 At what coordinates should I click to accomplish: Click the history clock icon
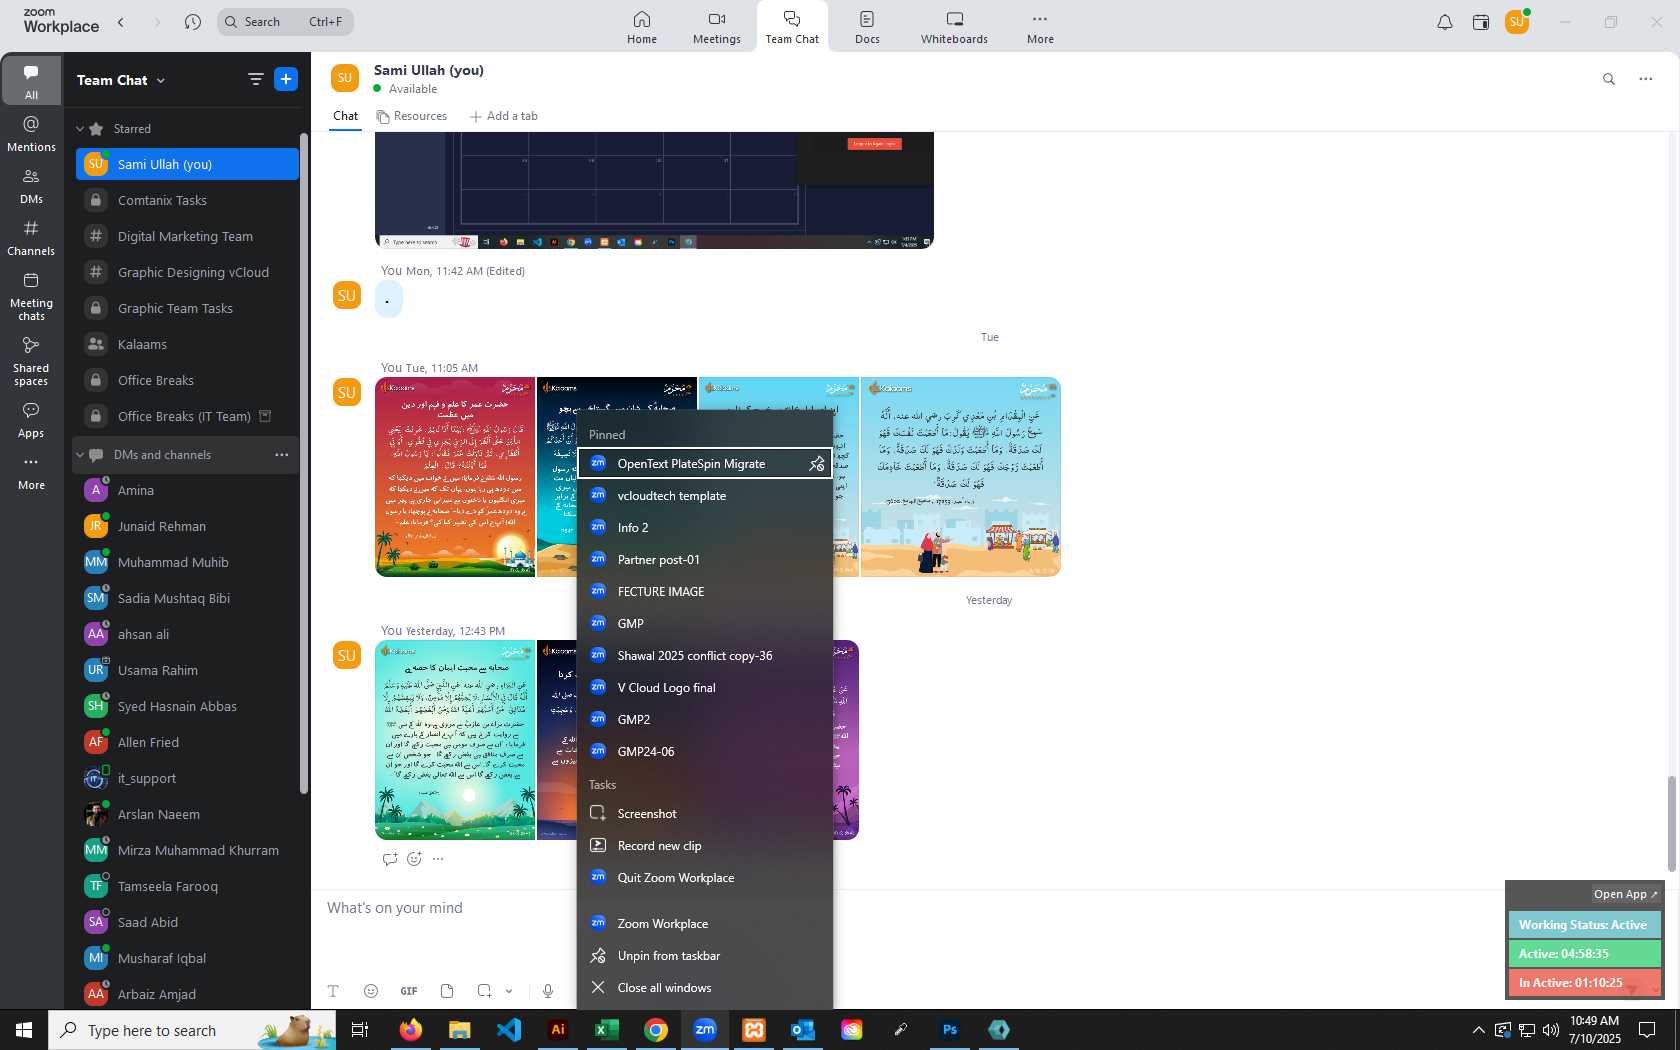click(x=193, y=22)
